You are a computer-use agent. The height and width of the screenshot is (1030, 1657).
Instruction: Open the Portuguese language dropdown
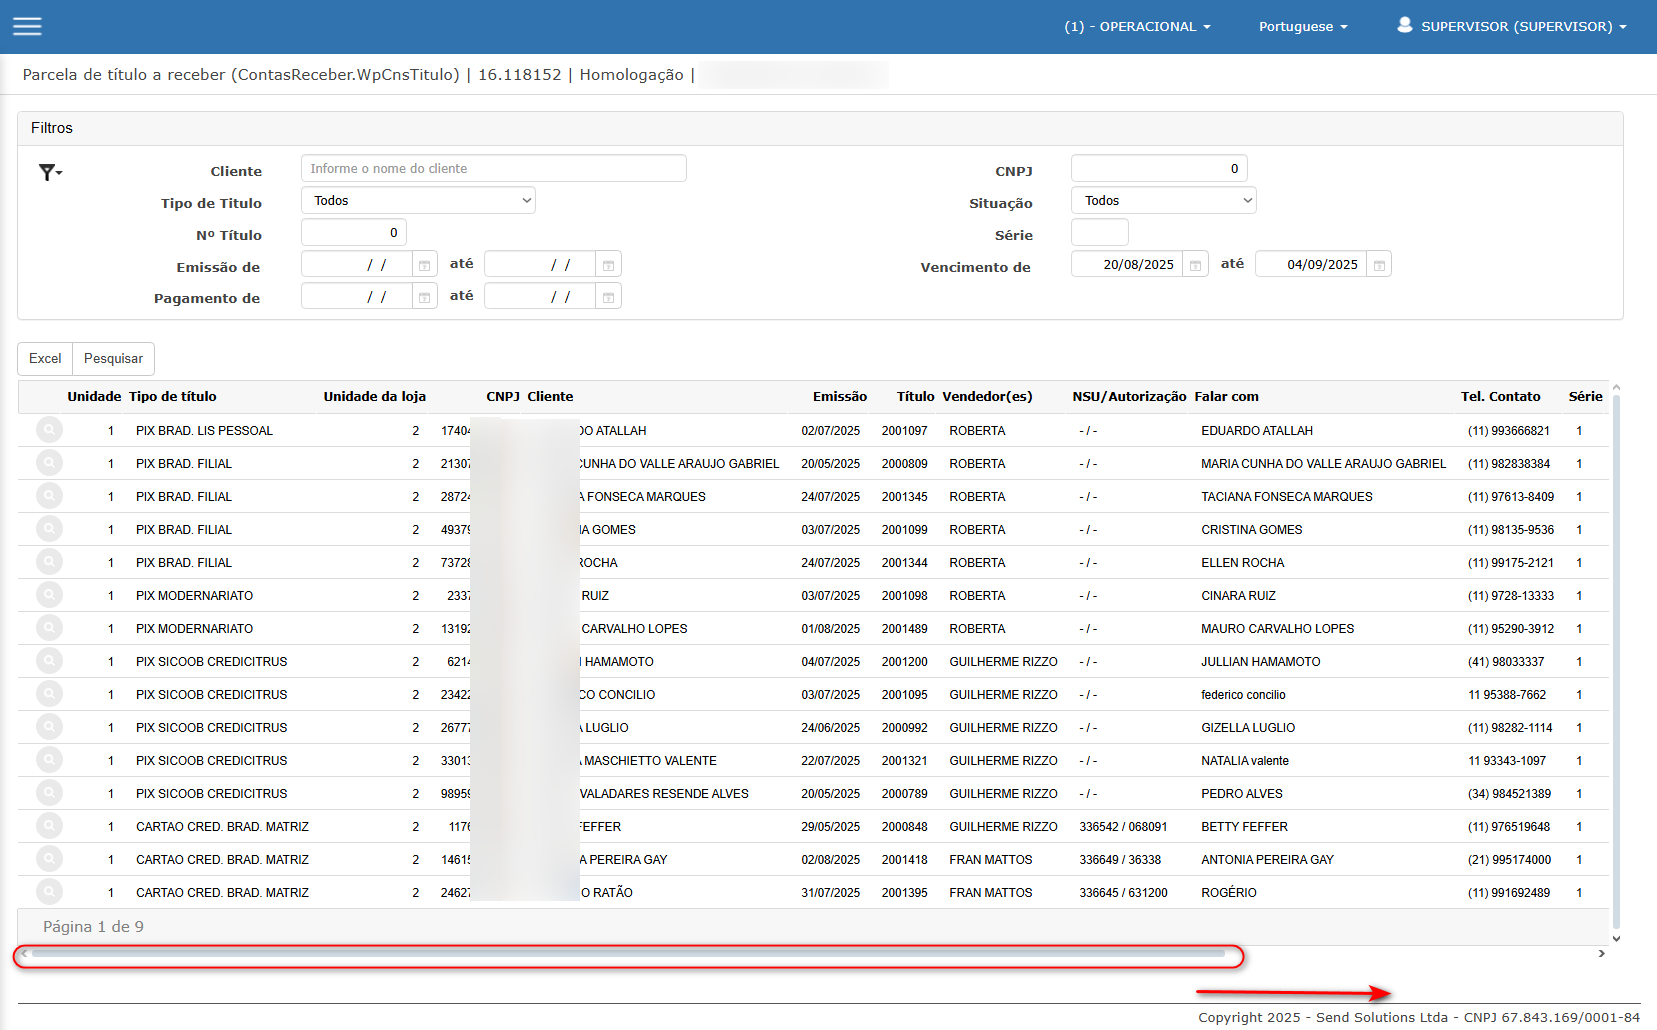click(1303, 27)
